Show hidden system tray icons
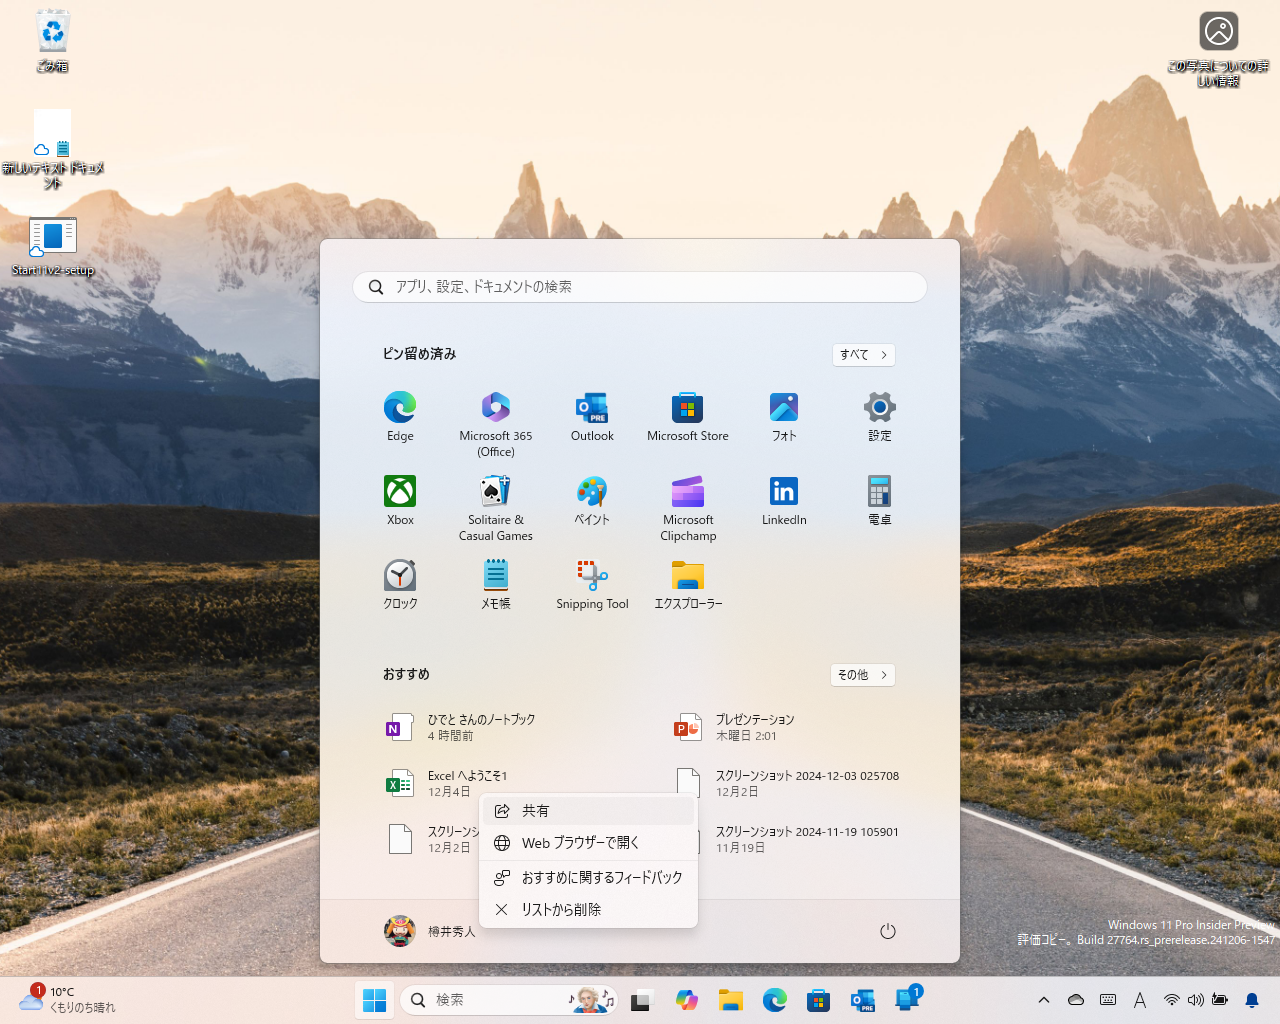This screenshot has width=1280, height=1024. 1043,999
